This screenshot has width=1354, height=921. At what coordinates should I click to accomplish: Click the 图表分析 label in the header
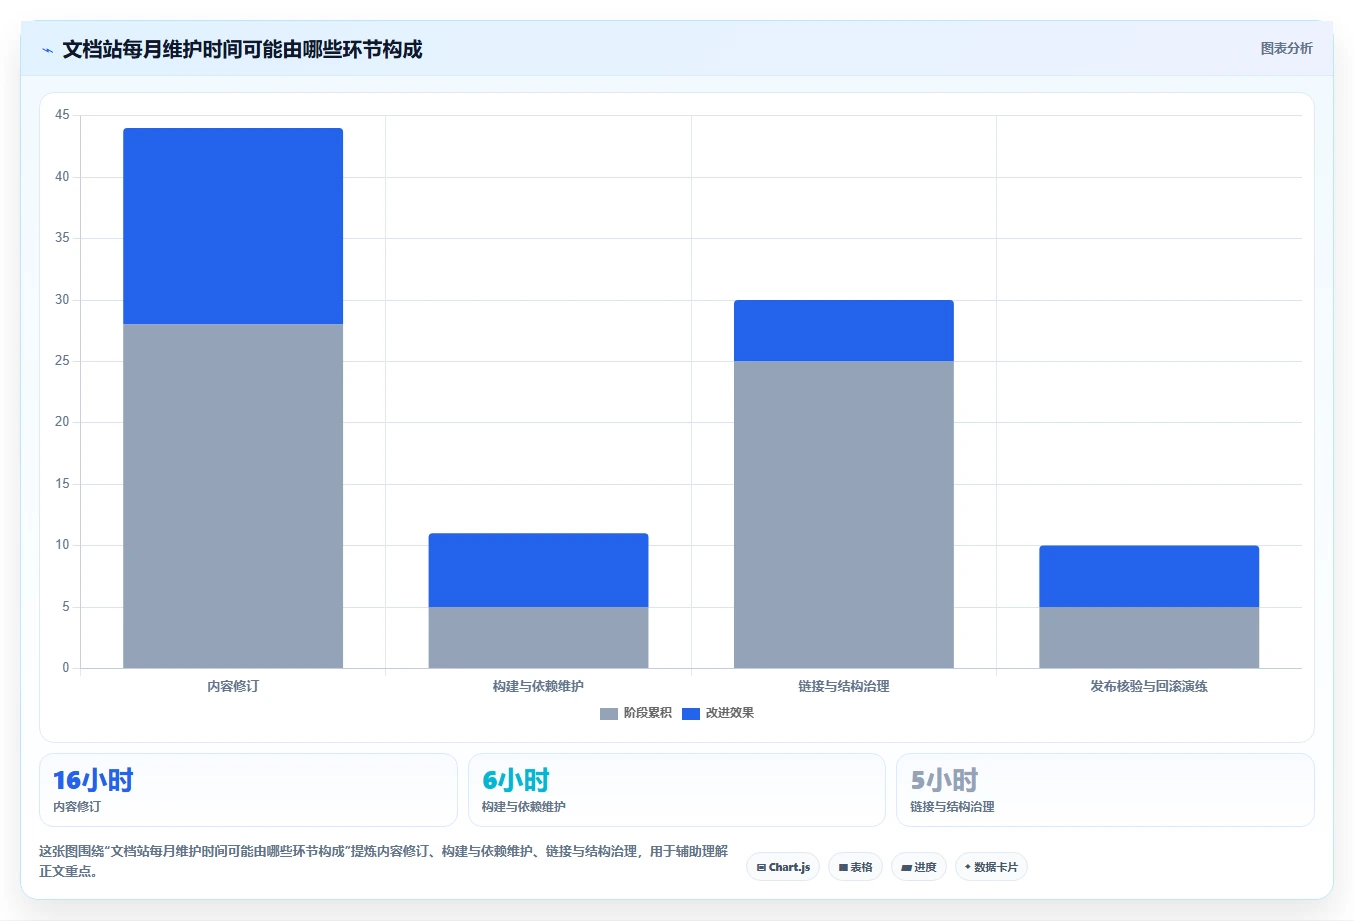[x=1286, y=48]
